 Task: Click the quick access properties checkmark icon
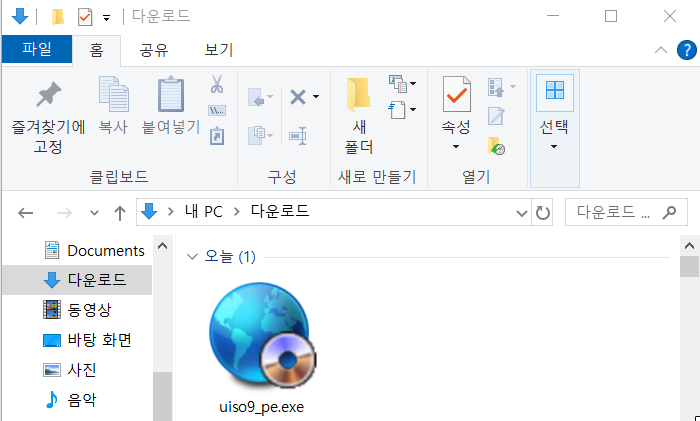click(x=85, y=17)
